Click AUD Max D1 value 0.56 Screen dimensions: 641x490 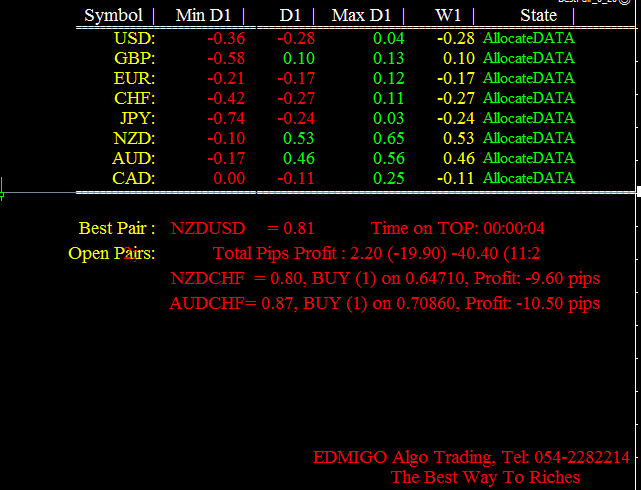pos(389,159)
